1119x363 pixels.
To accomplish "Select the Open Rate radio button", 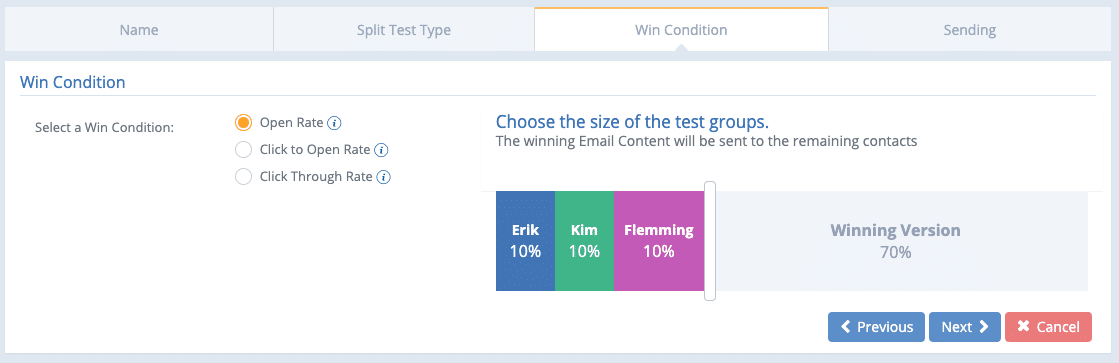I will (243, 123).
